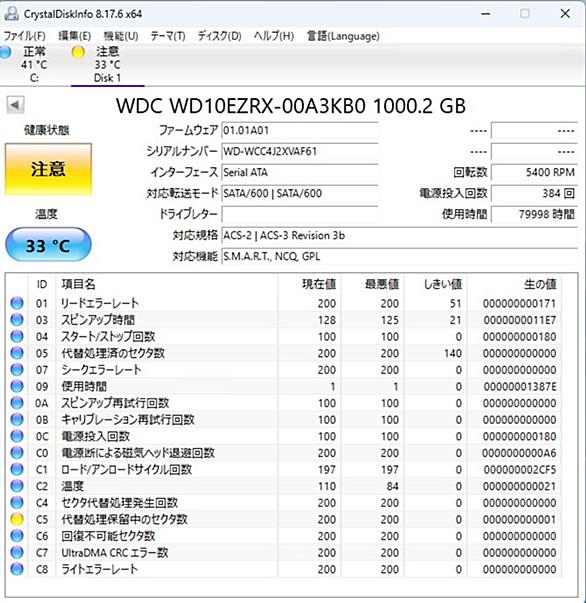
Task: Open the 言語(Language) menu
Action: coord(343,36)
